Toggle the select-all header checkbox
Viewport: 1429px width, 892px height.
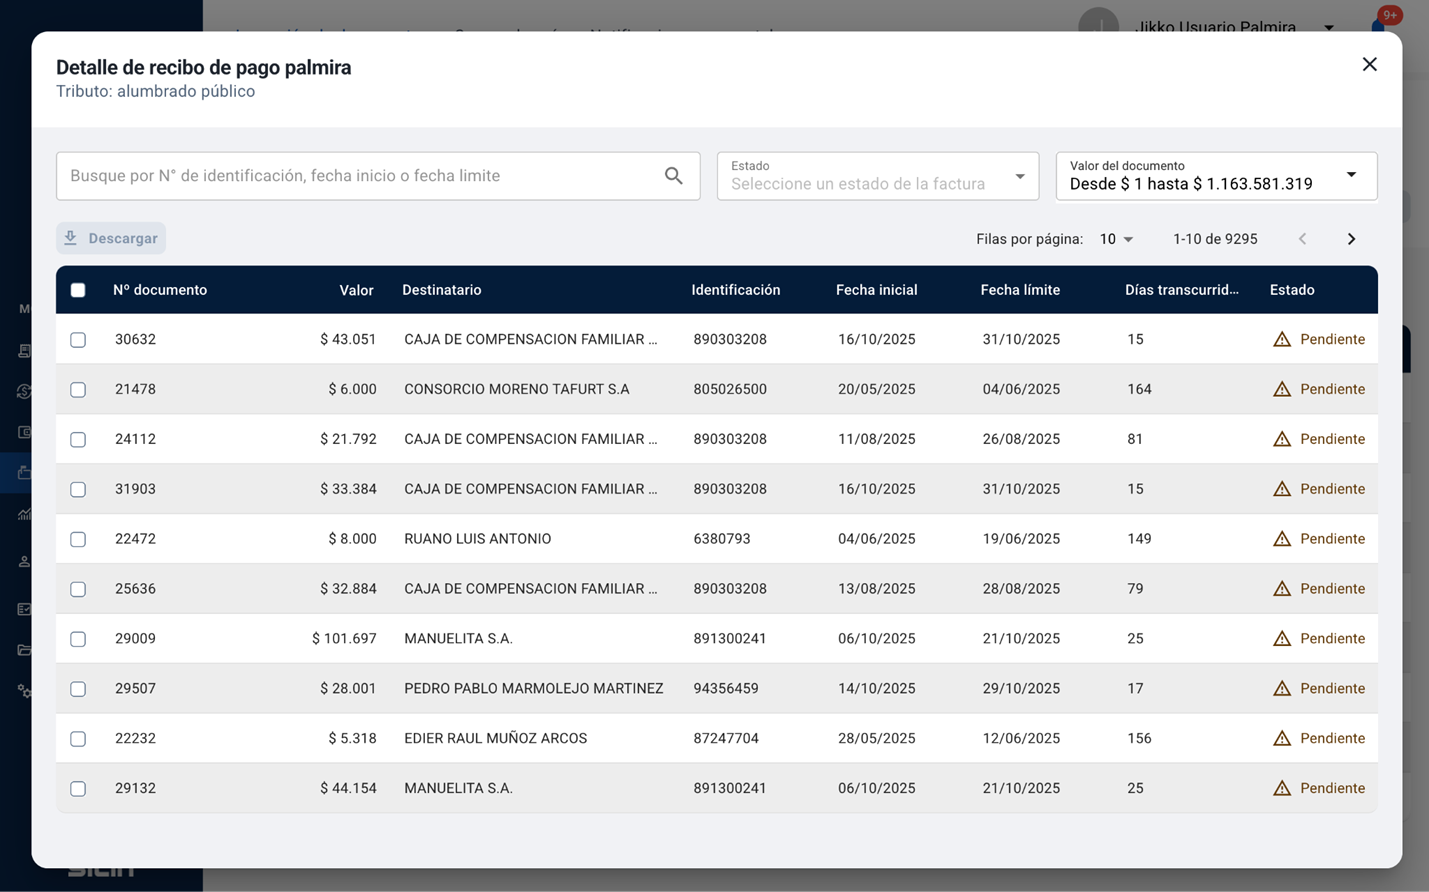(x=78, y=291)
